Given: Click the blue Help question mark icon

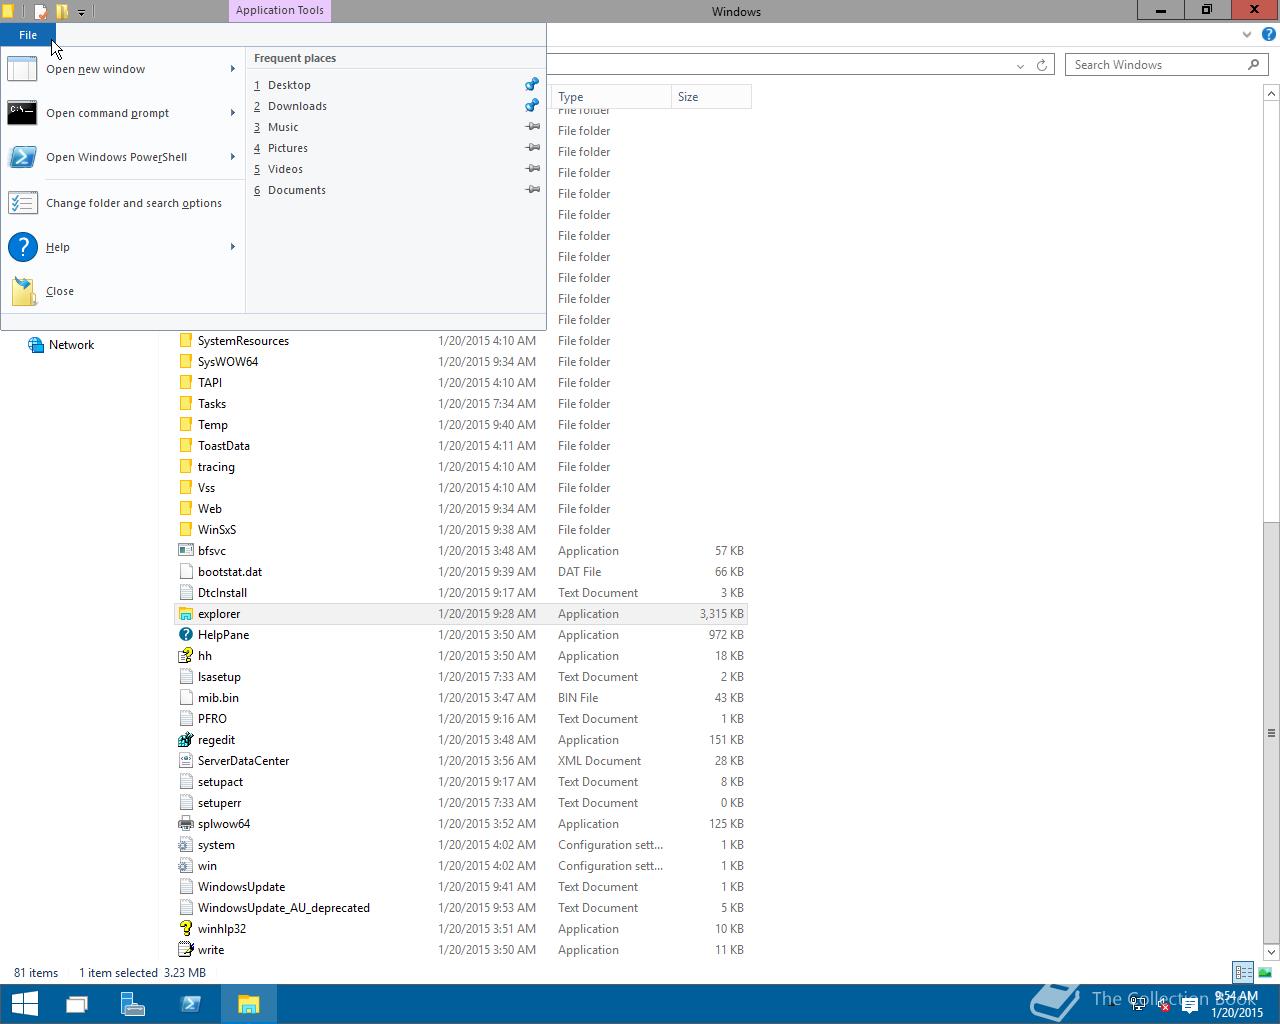Looking at the screenshot, I should [22, 247].
